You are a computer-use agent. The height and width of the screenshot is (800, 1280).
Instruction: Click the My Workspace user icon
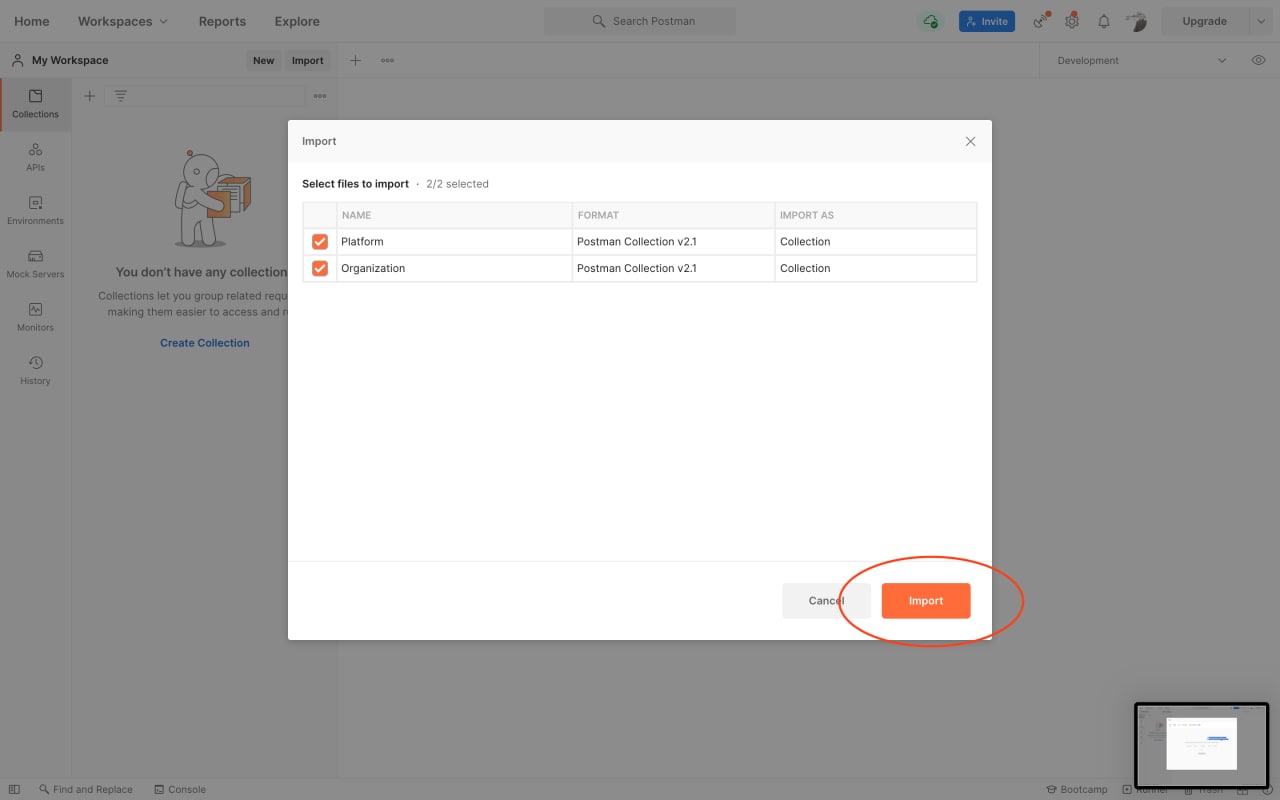click(x=18, y=60)
